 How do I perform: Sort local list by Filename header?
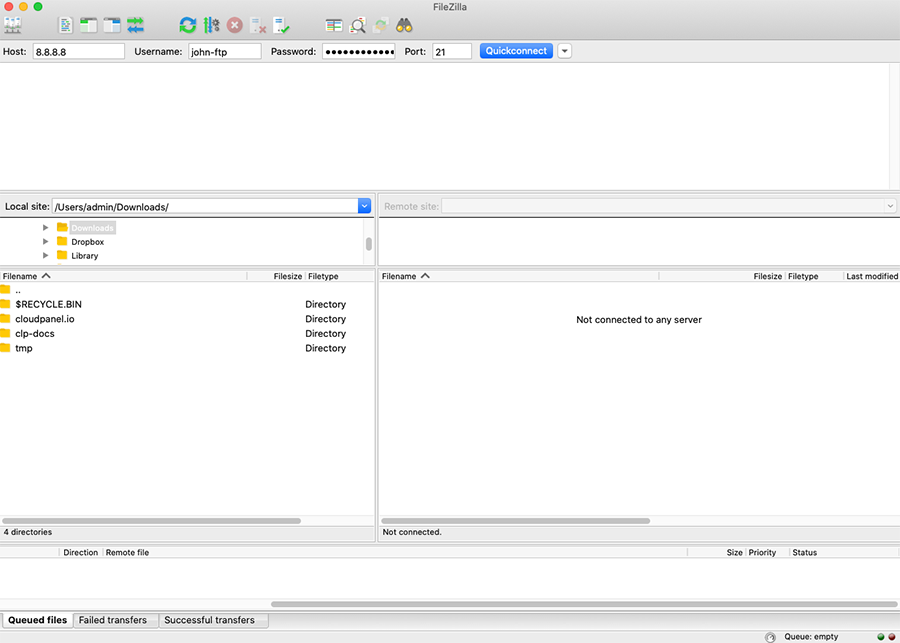(x=123, y=276)
